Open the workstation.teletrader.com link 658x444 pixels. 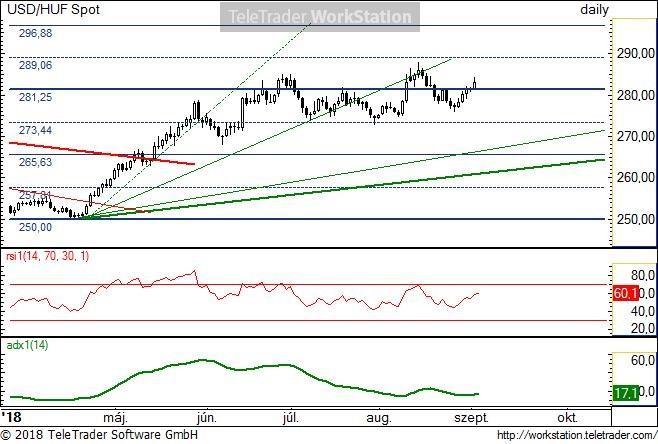pyautogui.click(x=577, y=435)
